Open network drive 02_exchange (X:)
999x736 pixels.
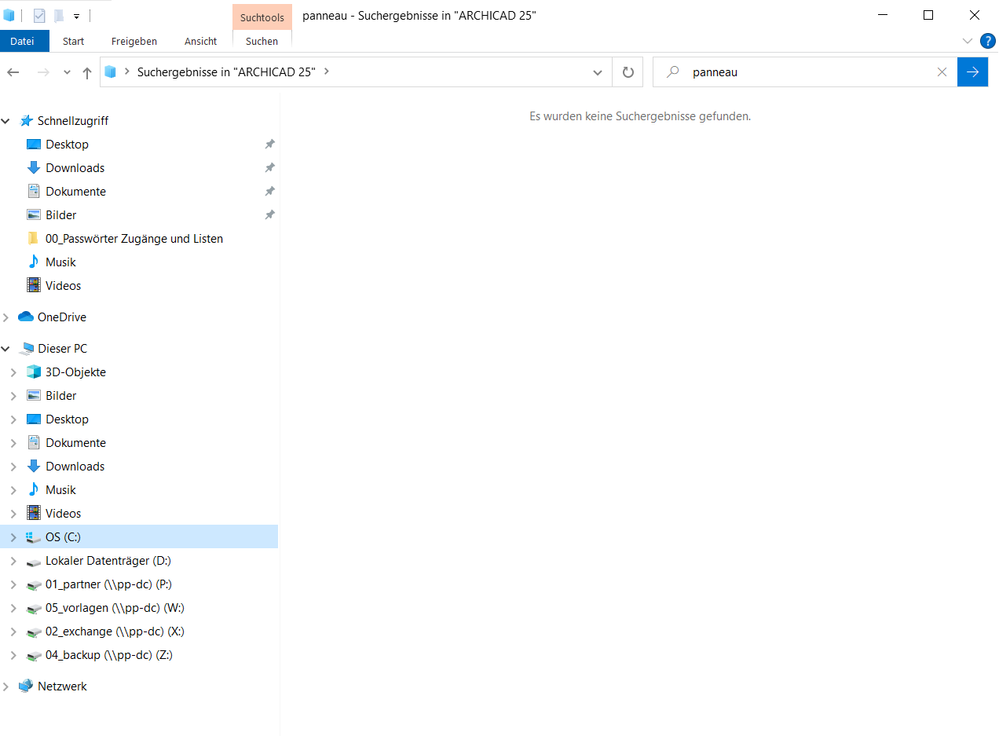click(115, 632)
